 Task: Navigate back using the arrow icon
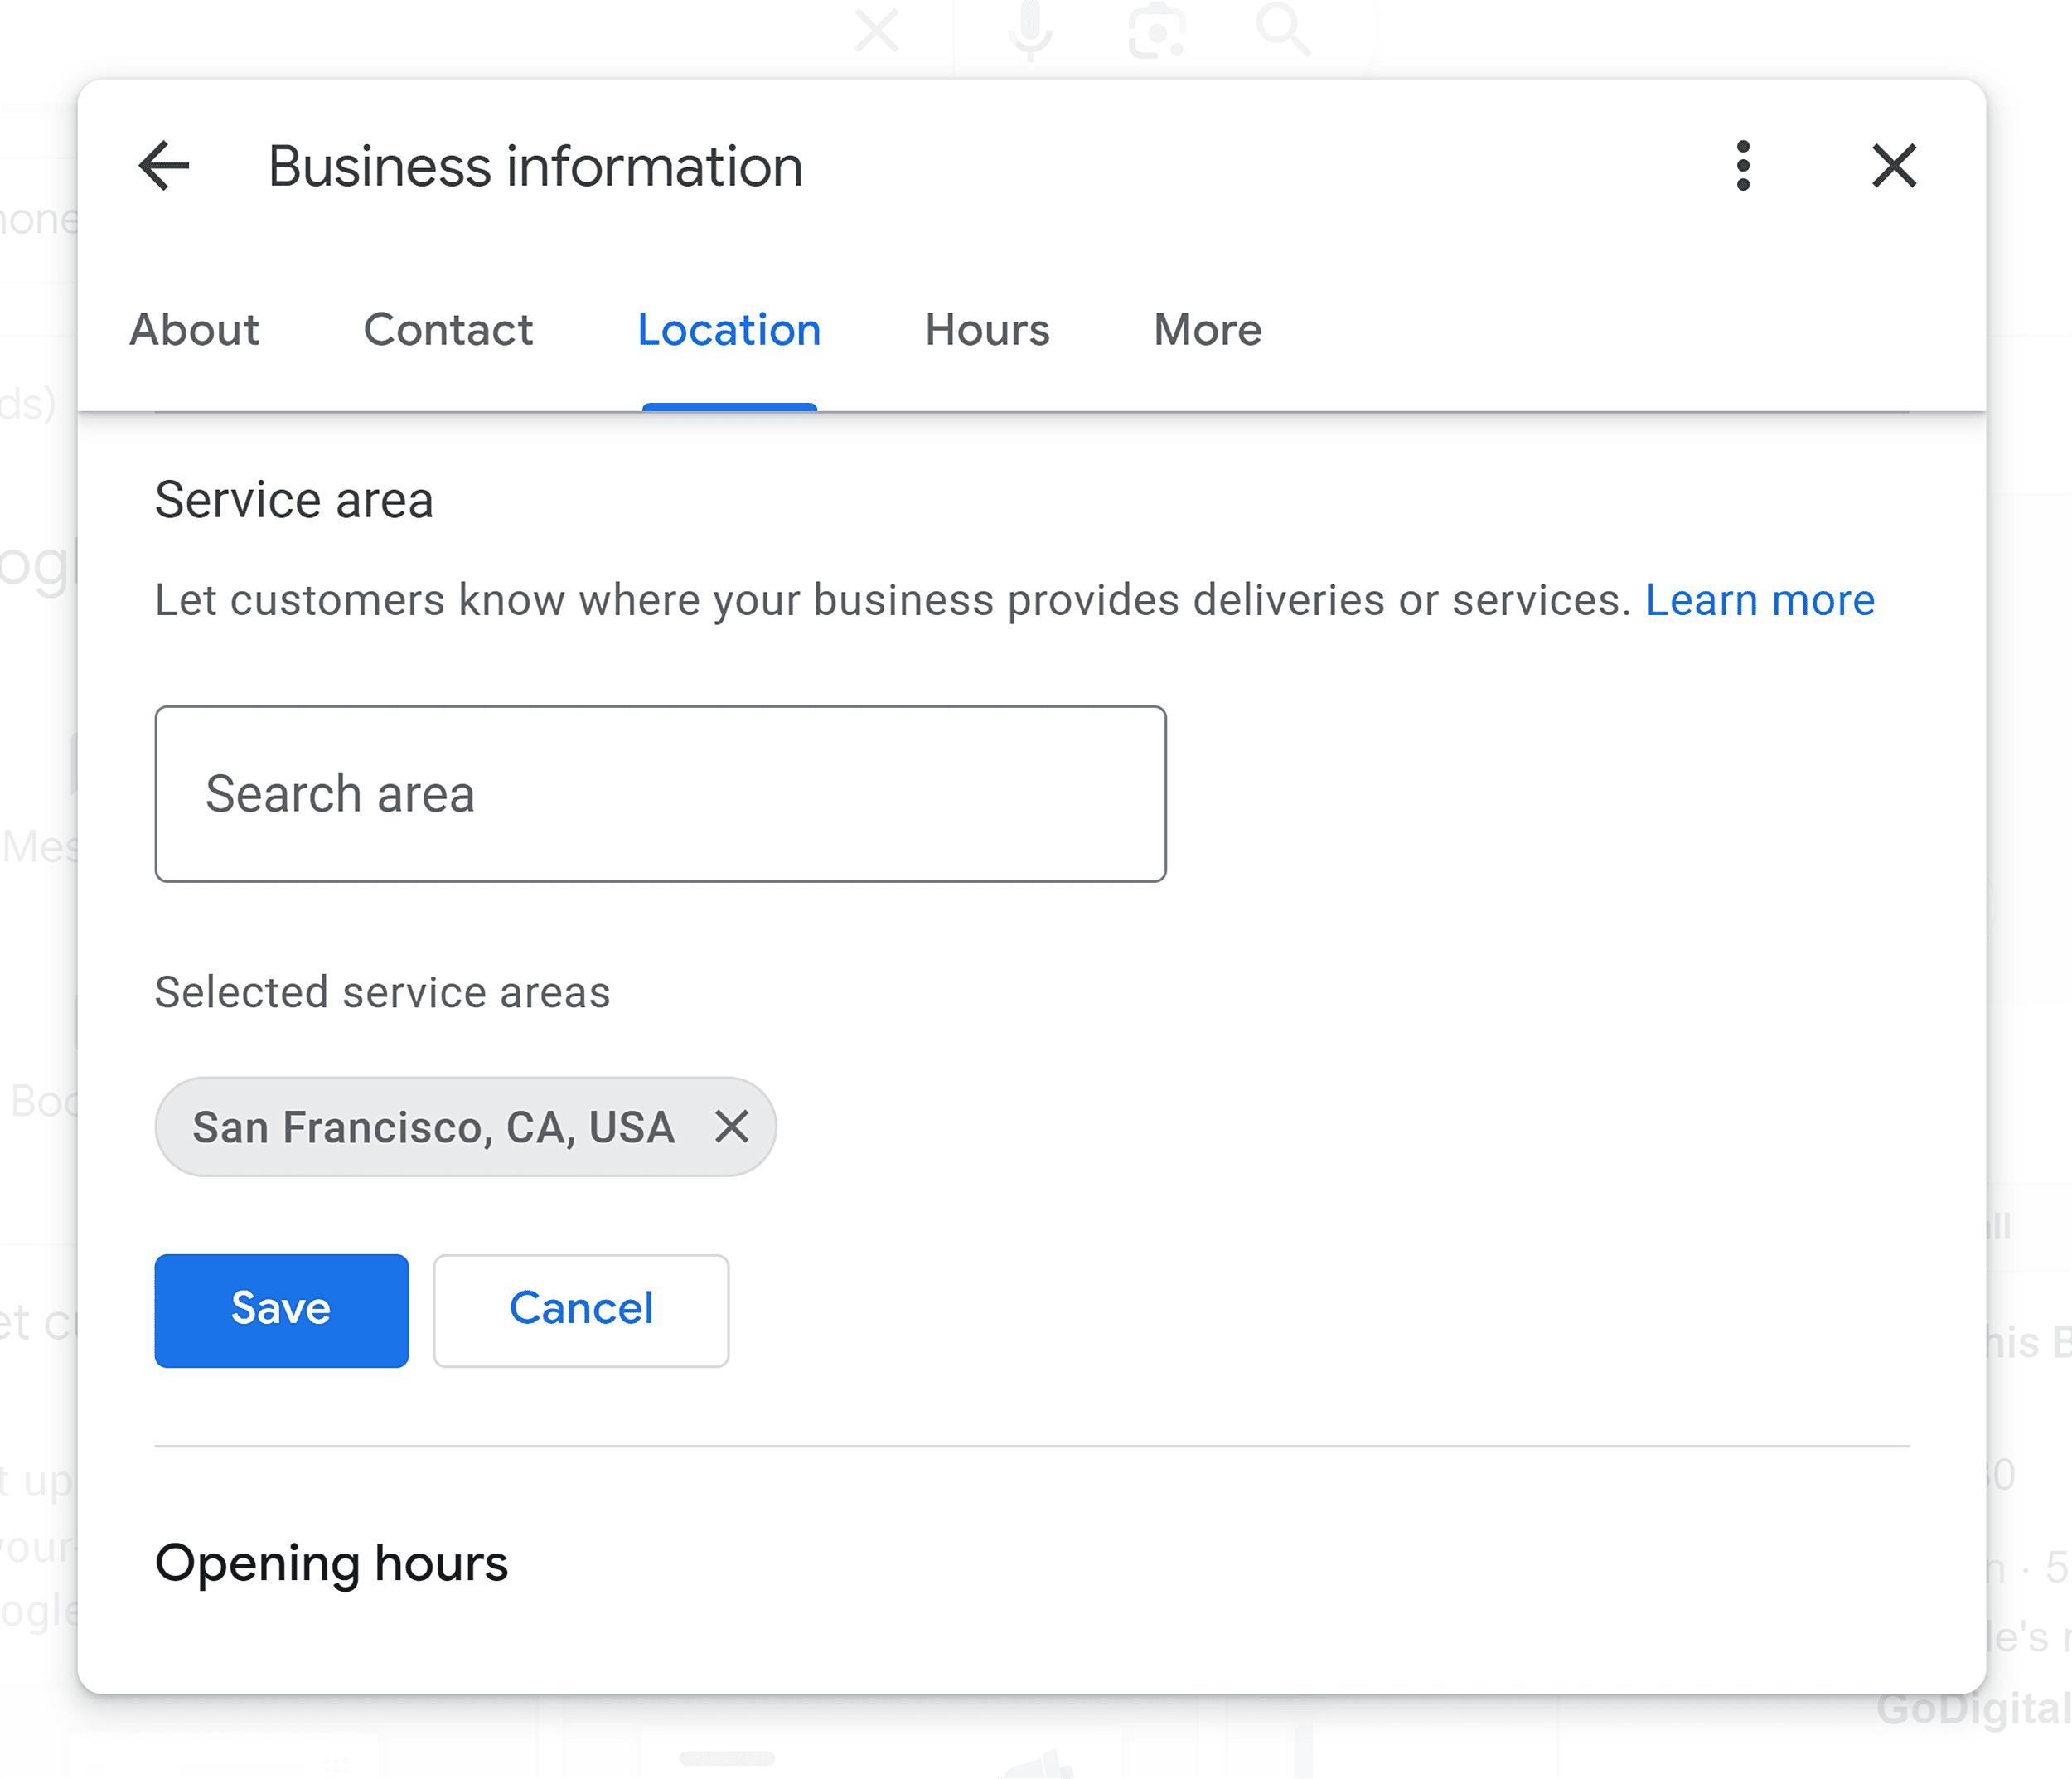click(165, 166)
